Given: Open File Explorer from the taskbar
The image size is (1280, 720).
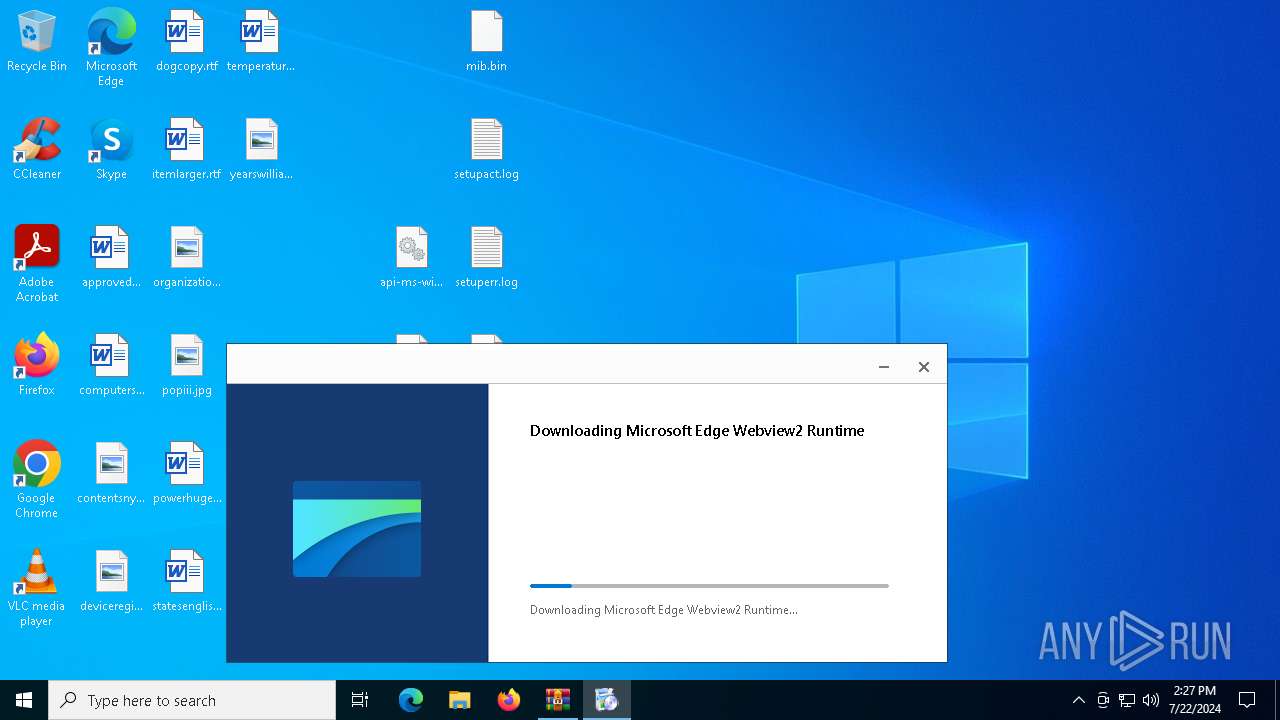Looking at the screenshot, I should [460, 700].
